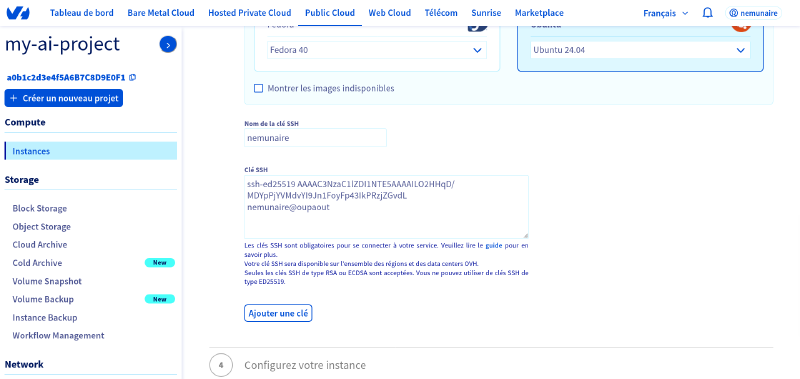Go to Tableau de bord

tap(82, 13)
